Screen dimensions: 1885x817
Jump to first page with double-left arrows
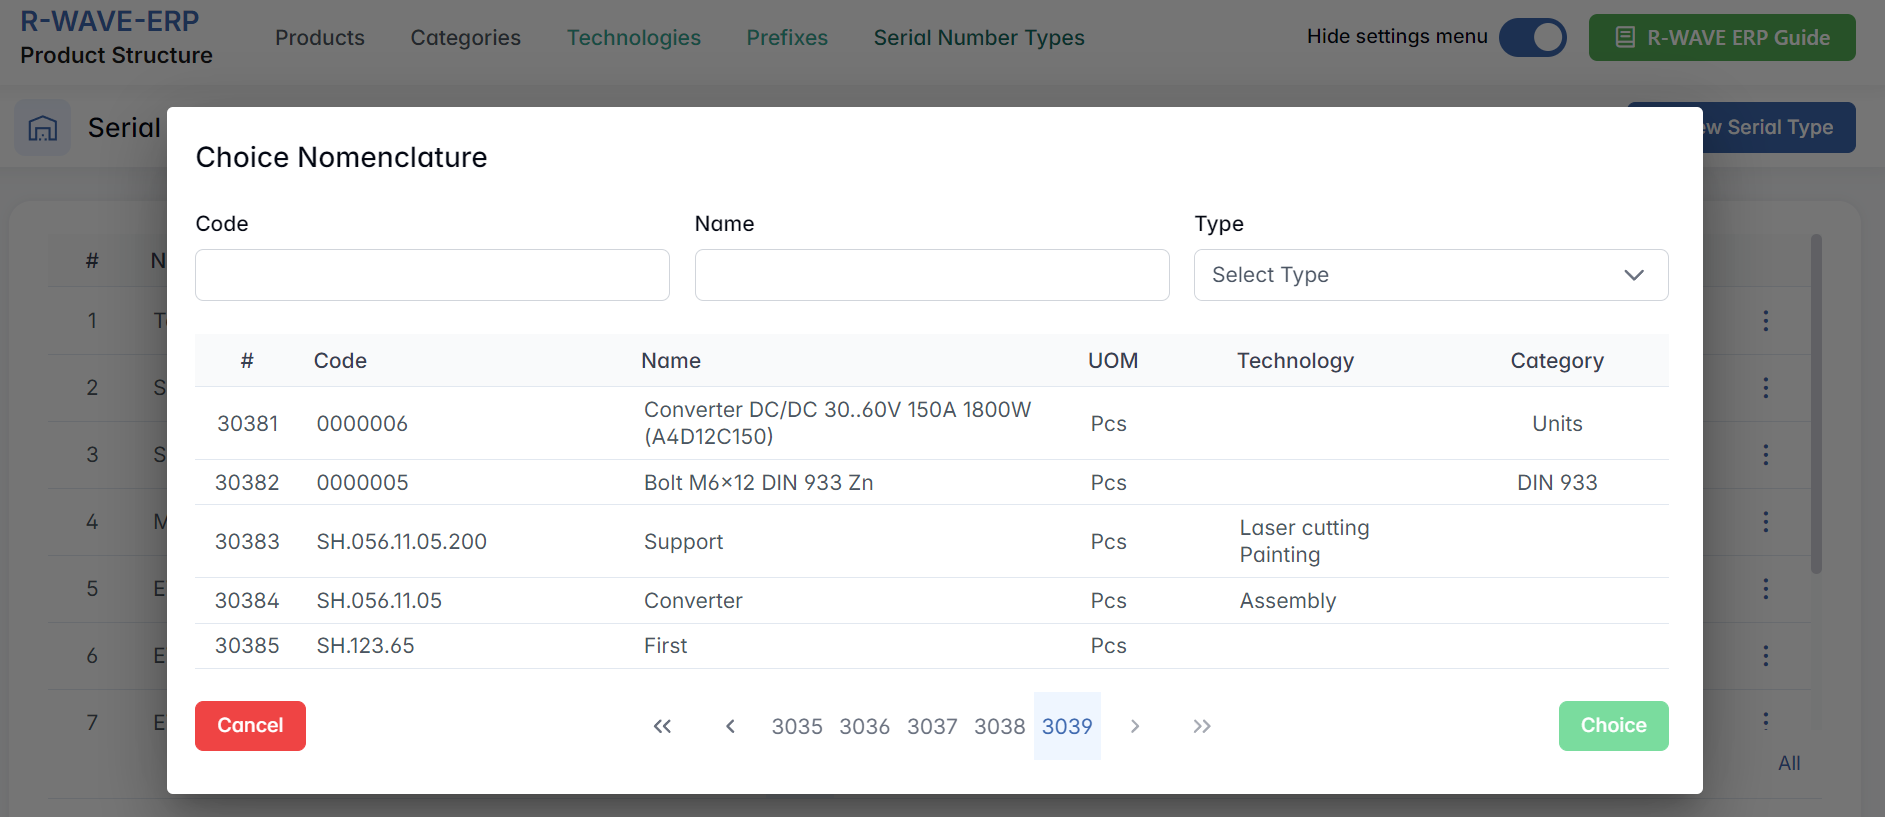(662, 726)
